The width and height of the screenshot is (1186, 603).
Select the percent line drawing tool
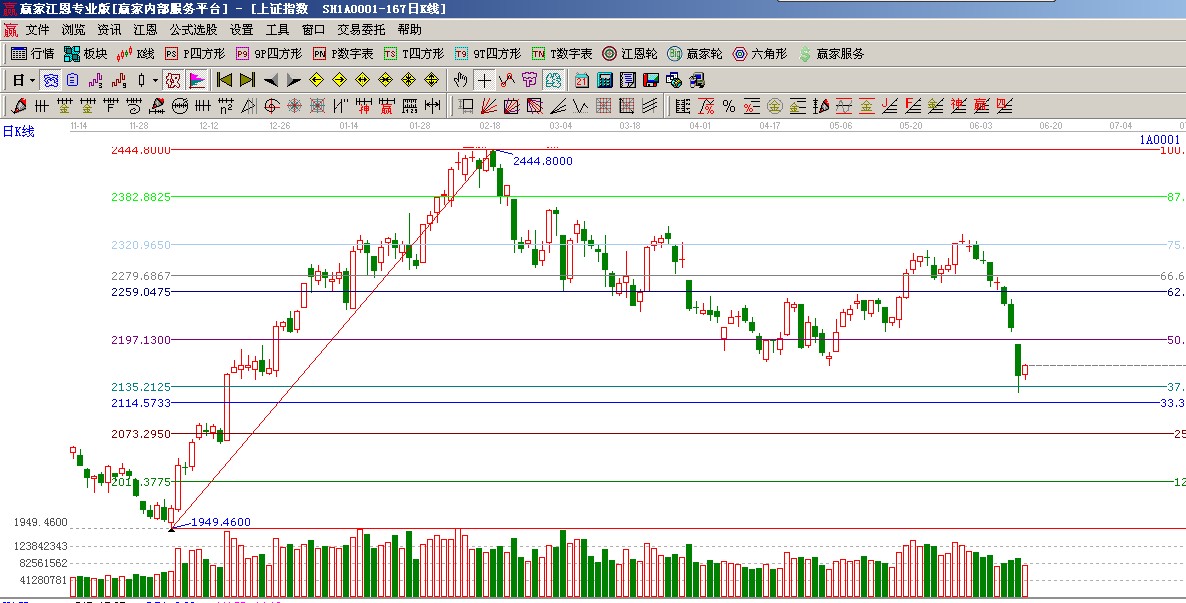pos(729,106)
